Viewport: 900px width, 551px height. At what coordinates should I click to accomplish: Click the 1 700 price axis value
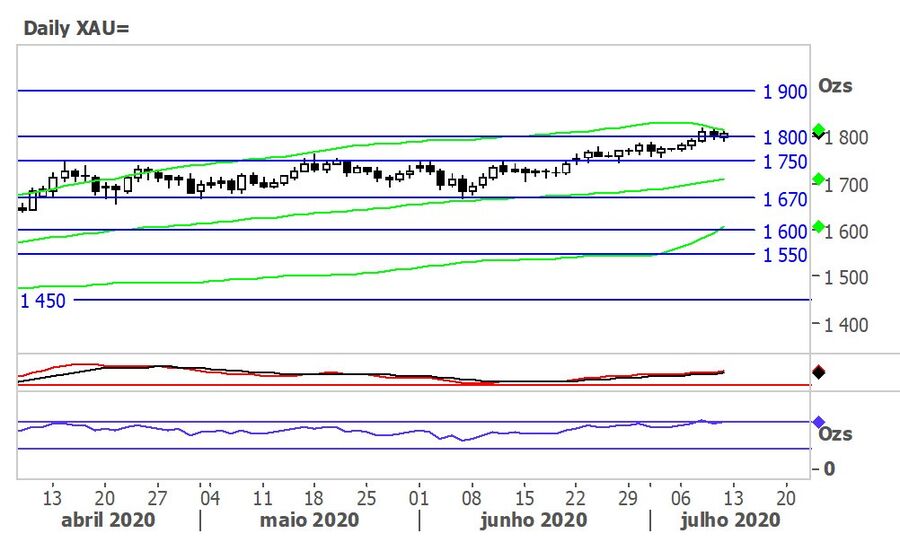pos(845,185)
